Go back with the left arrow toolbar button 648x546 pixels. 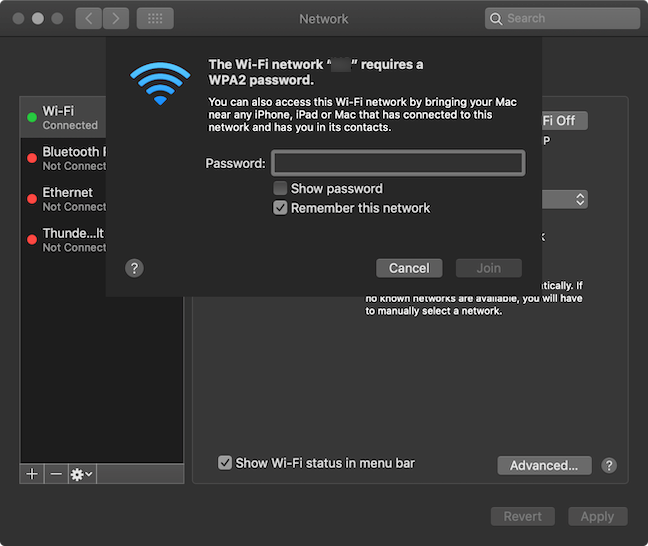point(88,19)
